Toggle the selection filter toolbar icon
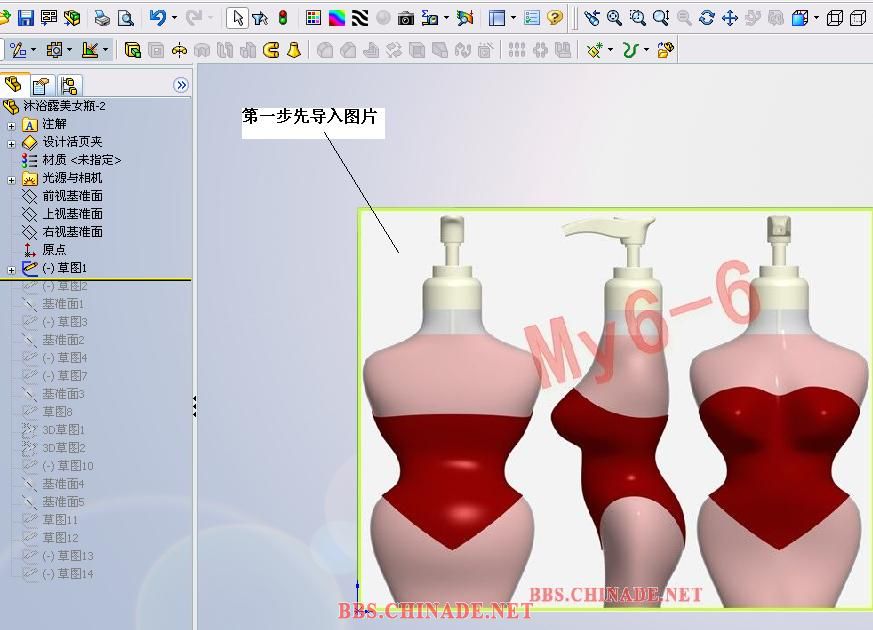The width and height of the screenshot is (873, 630). point(260,18)
